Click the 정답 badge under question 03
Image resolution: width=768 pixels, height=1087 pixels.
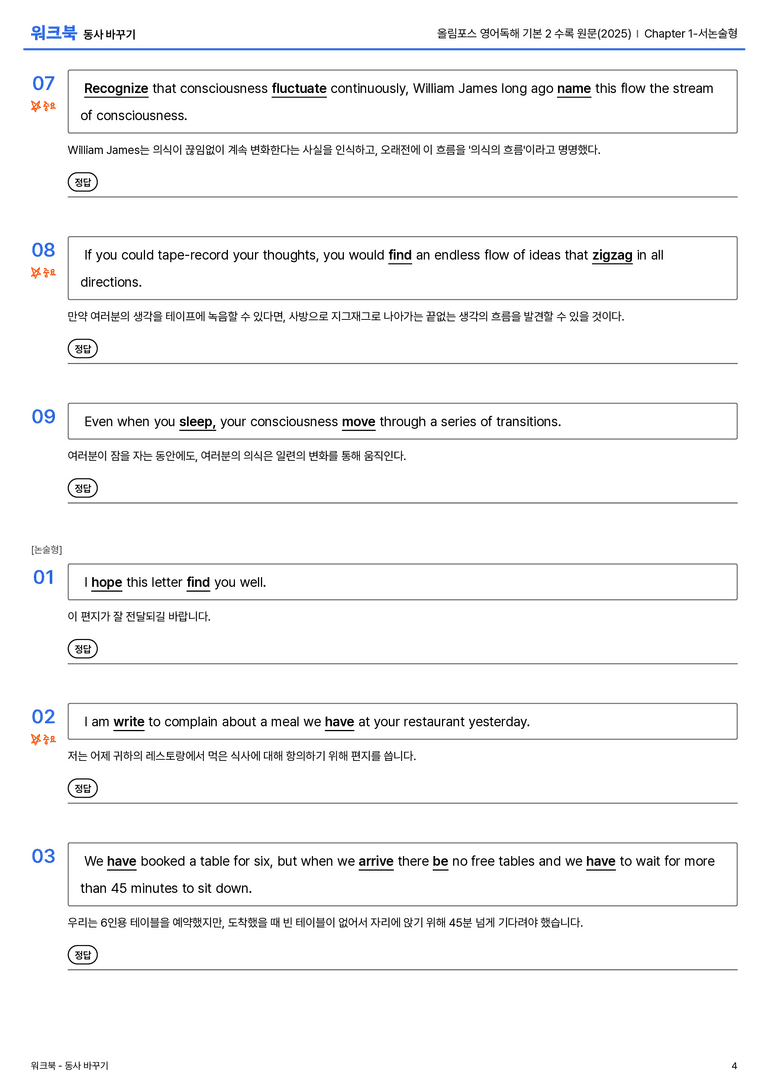(x=82, y=955)
